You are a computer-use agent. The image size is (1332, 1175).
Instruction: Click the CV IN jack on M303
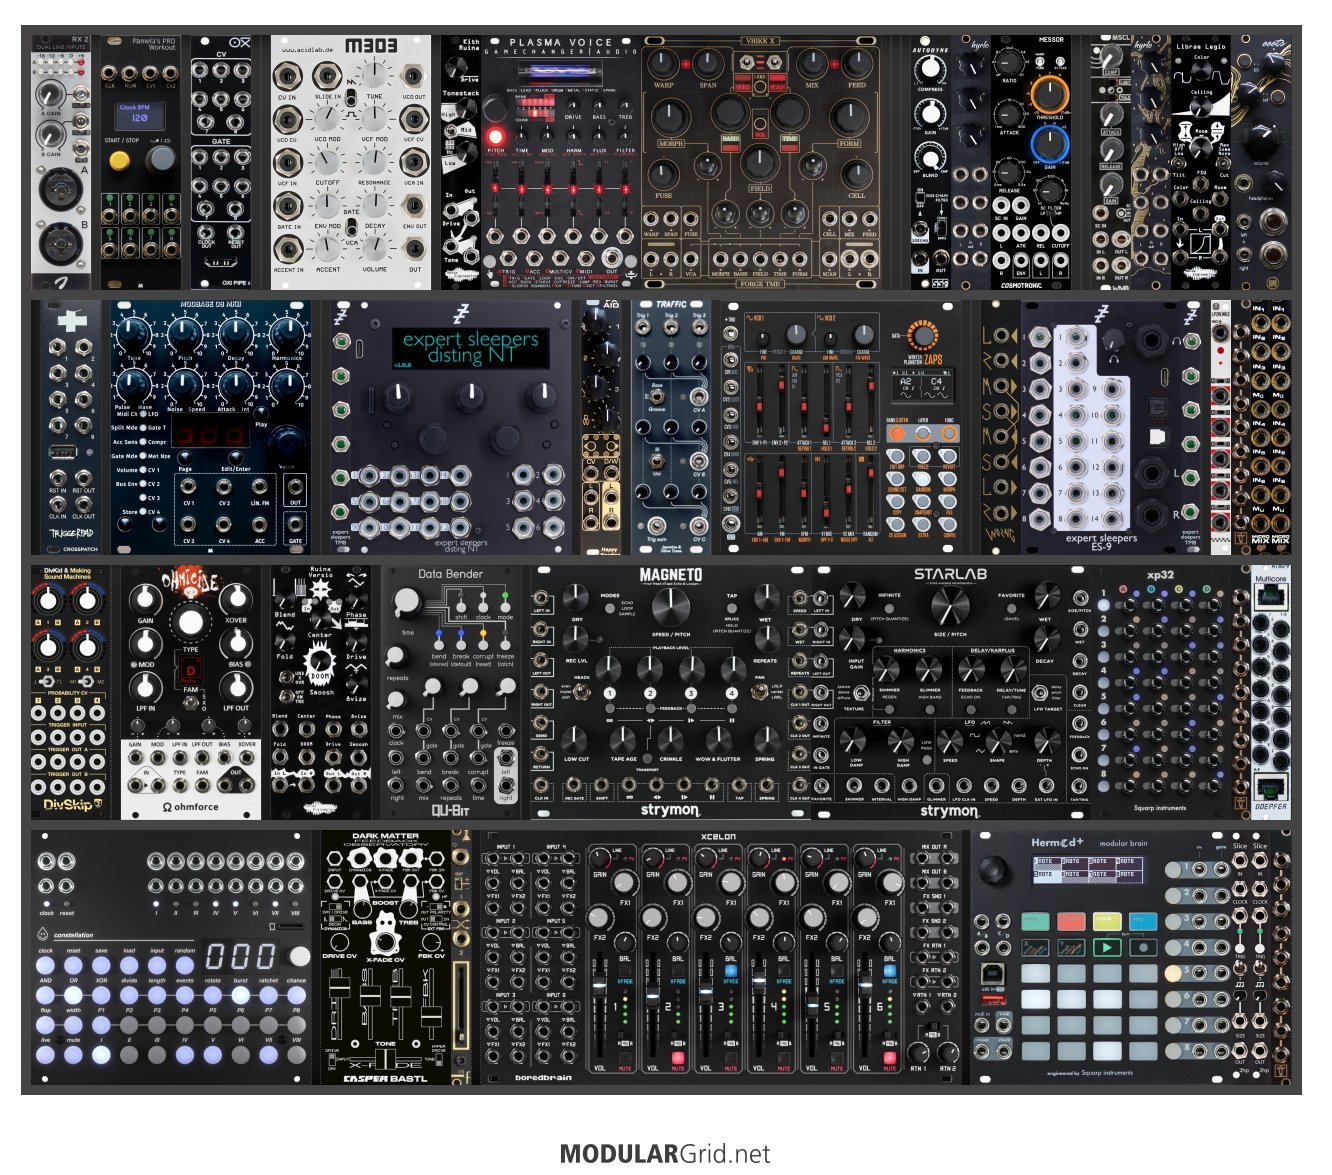click(288, 76)
